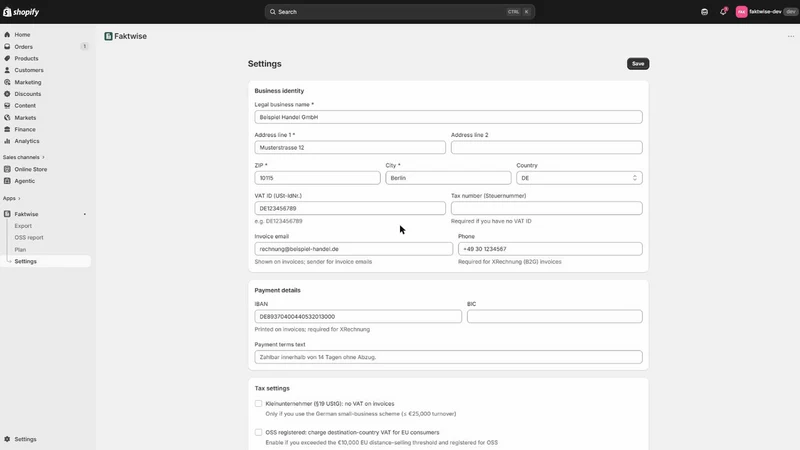Click the Products tag icon
This screenshot has height=450, width=800.
7,58
